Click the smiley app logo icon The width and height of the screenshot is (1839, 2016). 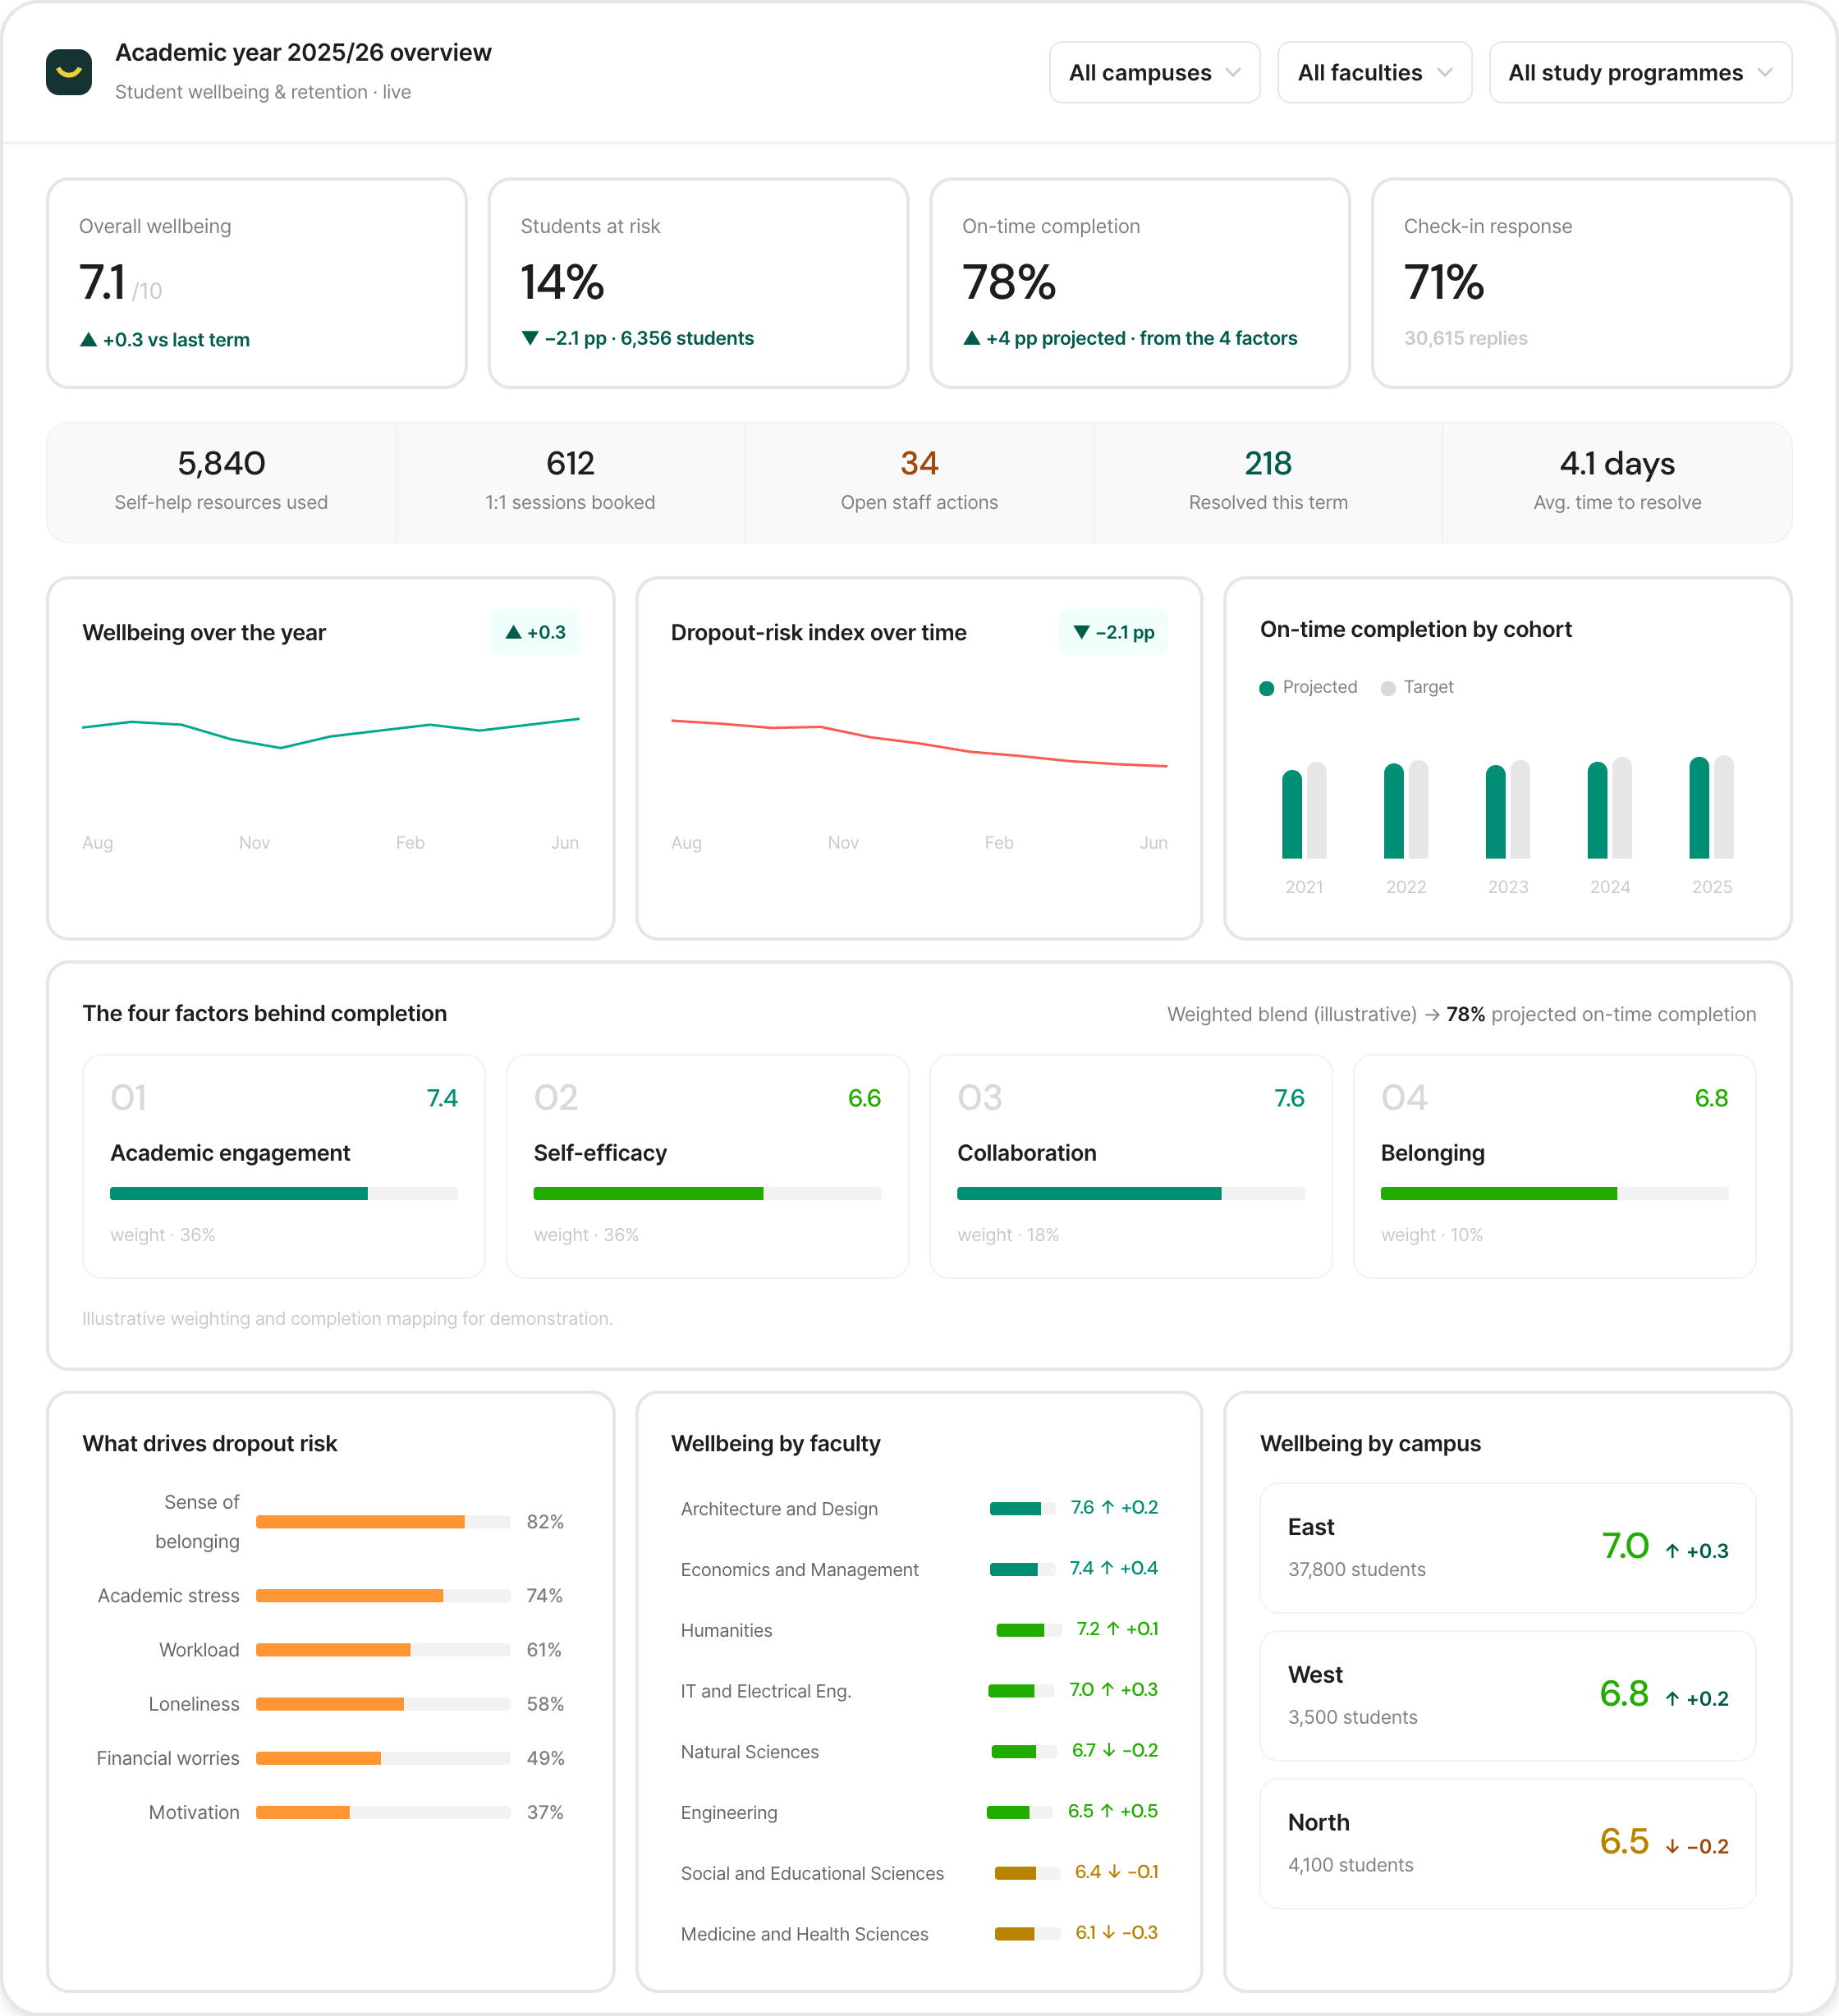coord(69,72)
